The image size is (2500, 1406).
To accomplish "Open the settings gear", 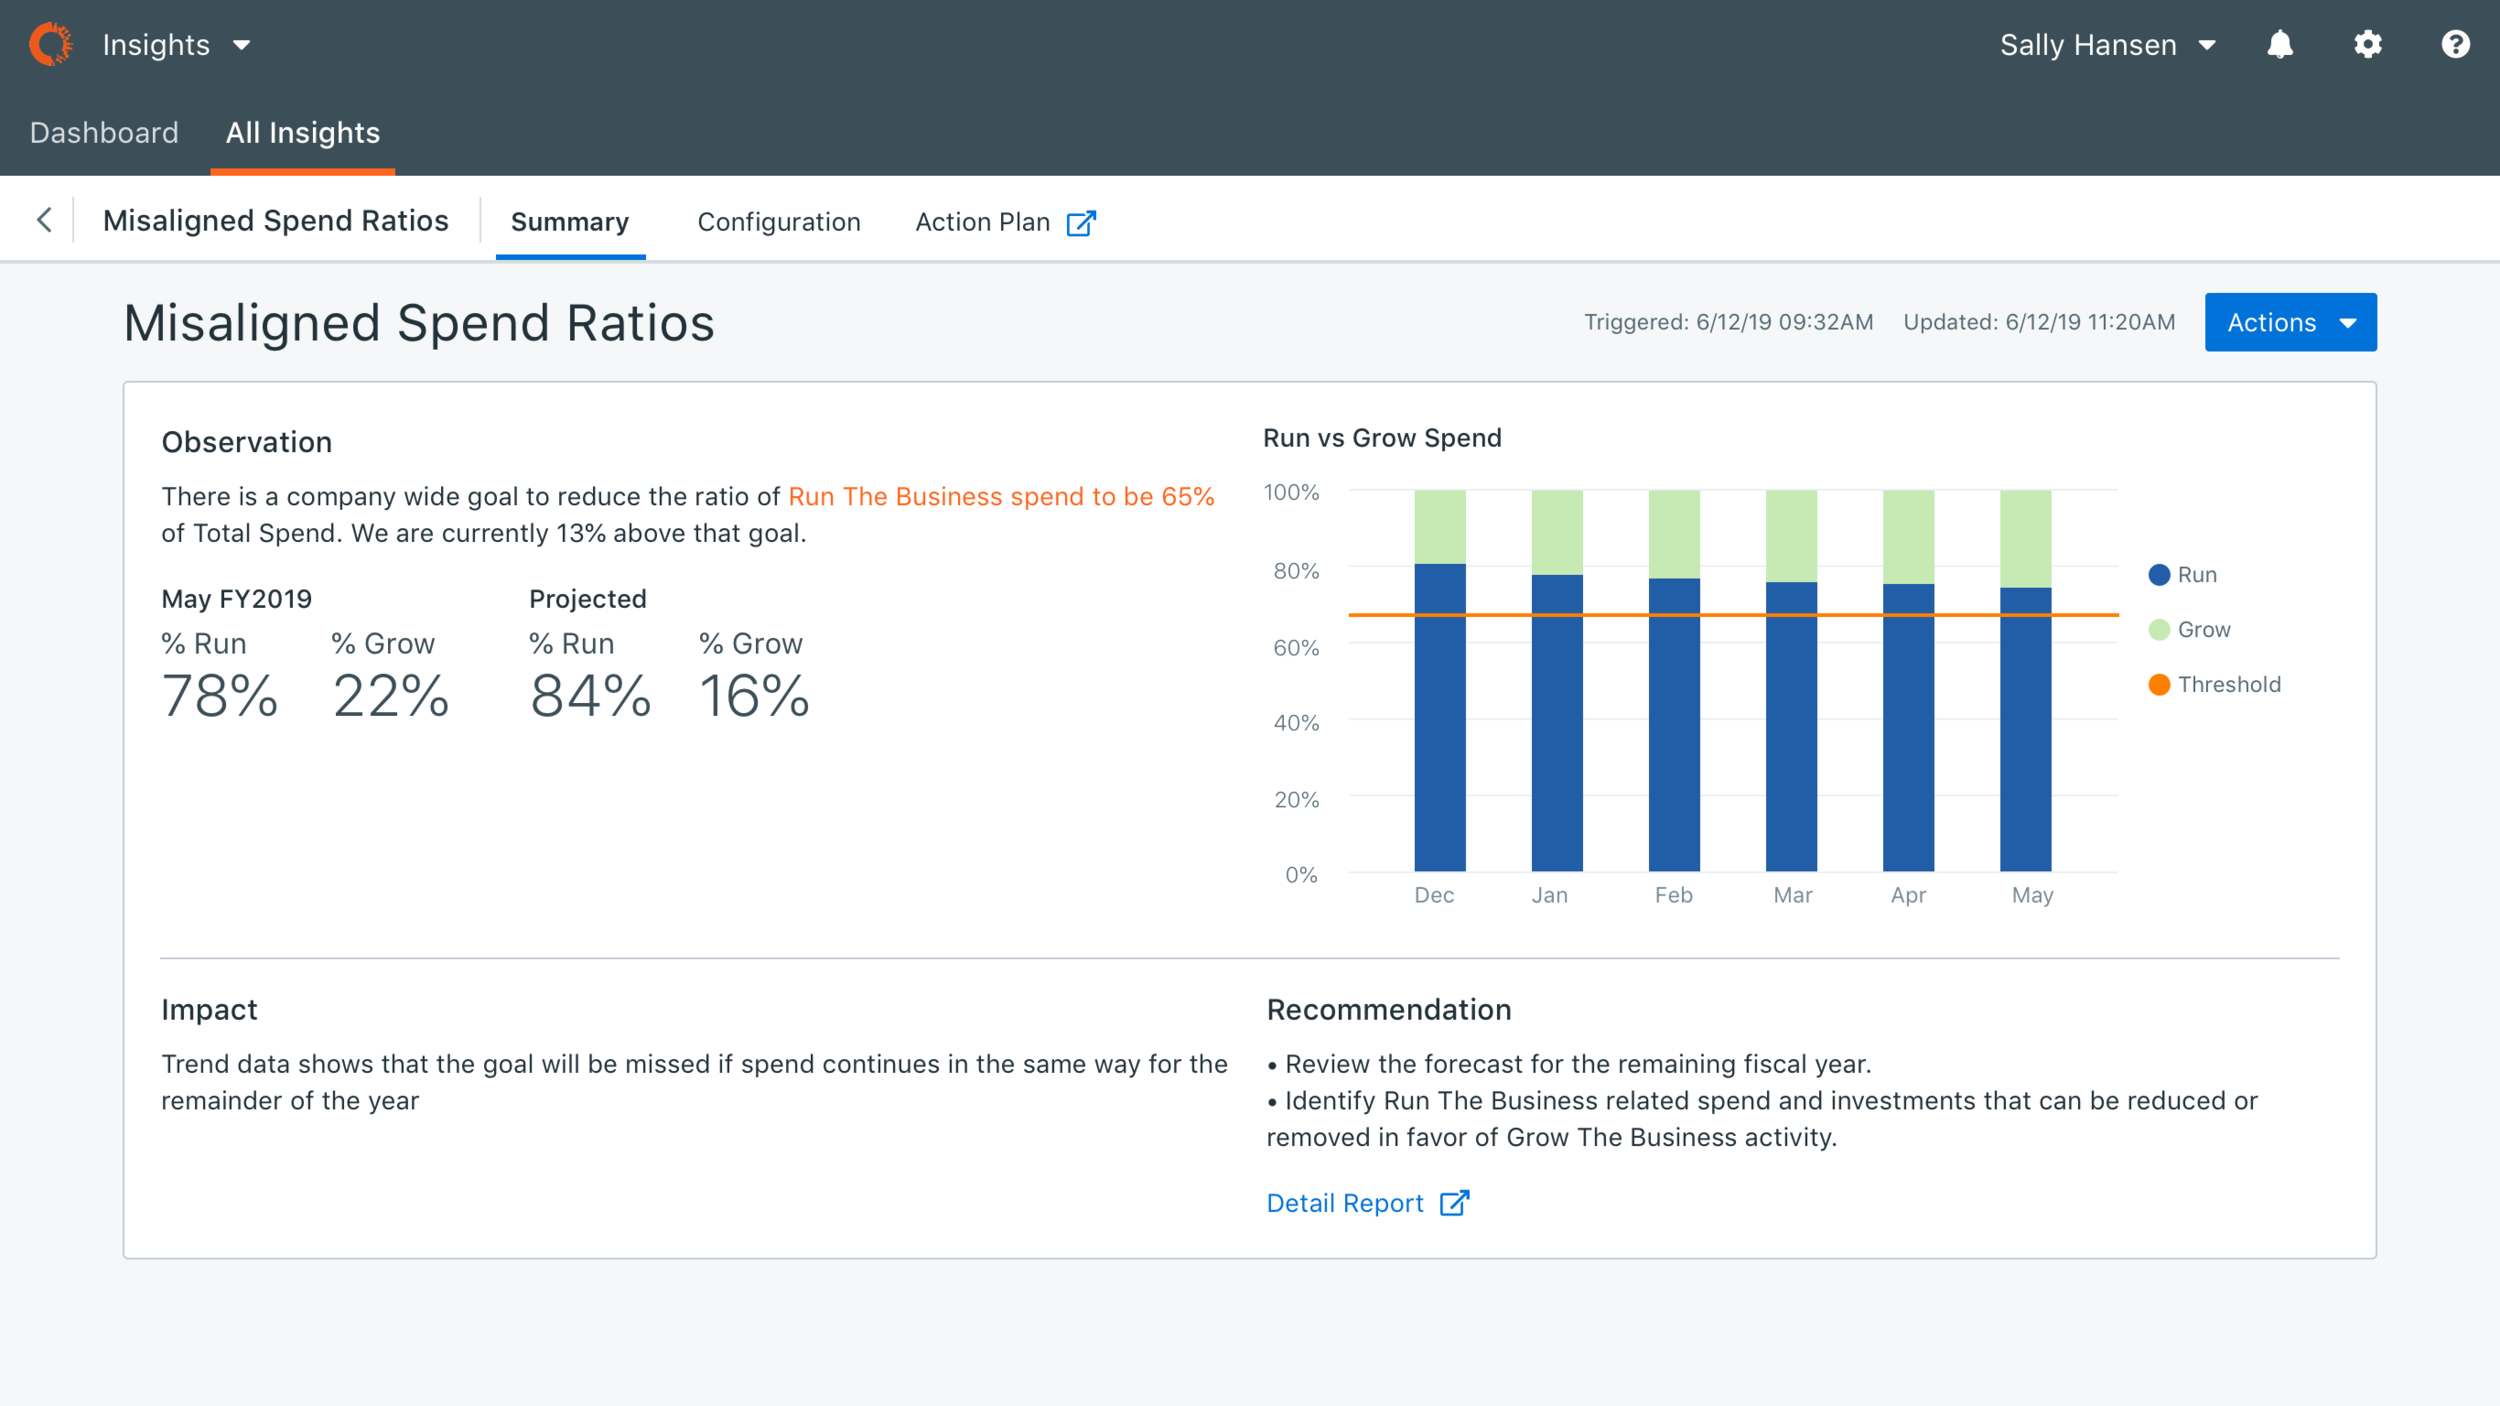I will click(2367, 45).
